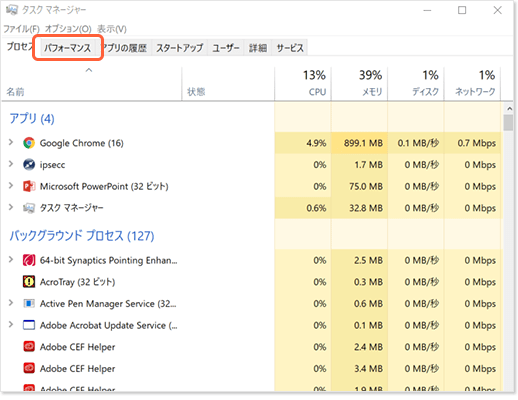Sort by the メモリ column header
Image resolution: width=518 pixels, height=400 pixels.
click(360, 84)
